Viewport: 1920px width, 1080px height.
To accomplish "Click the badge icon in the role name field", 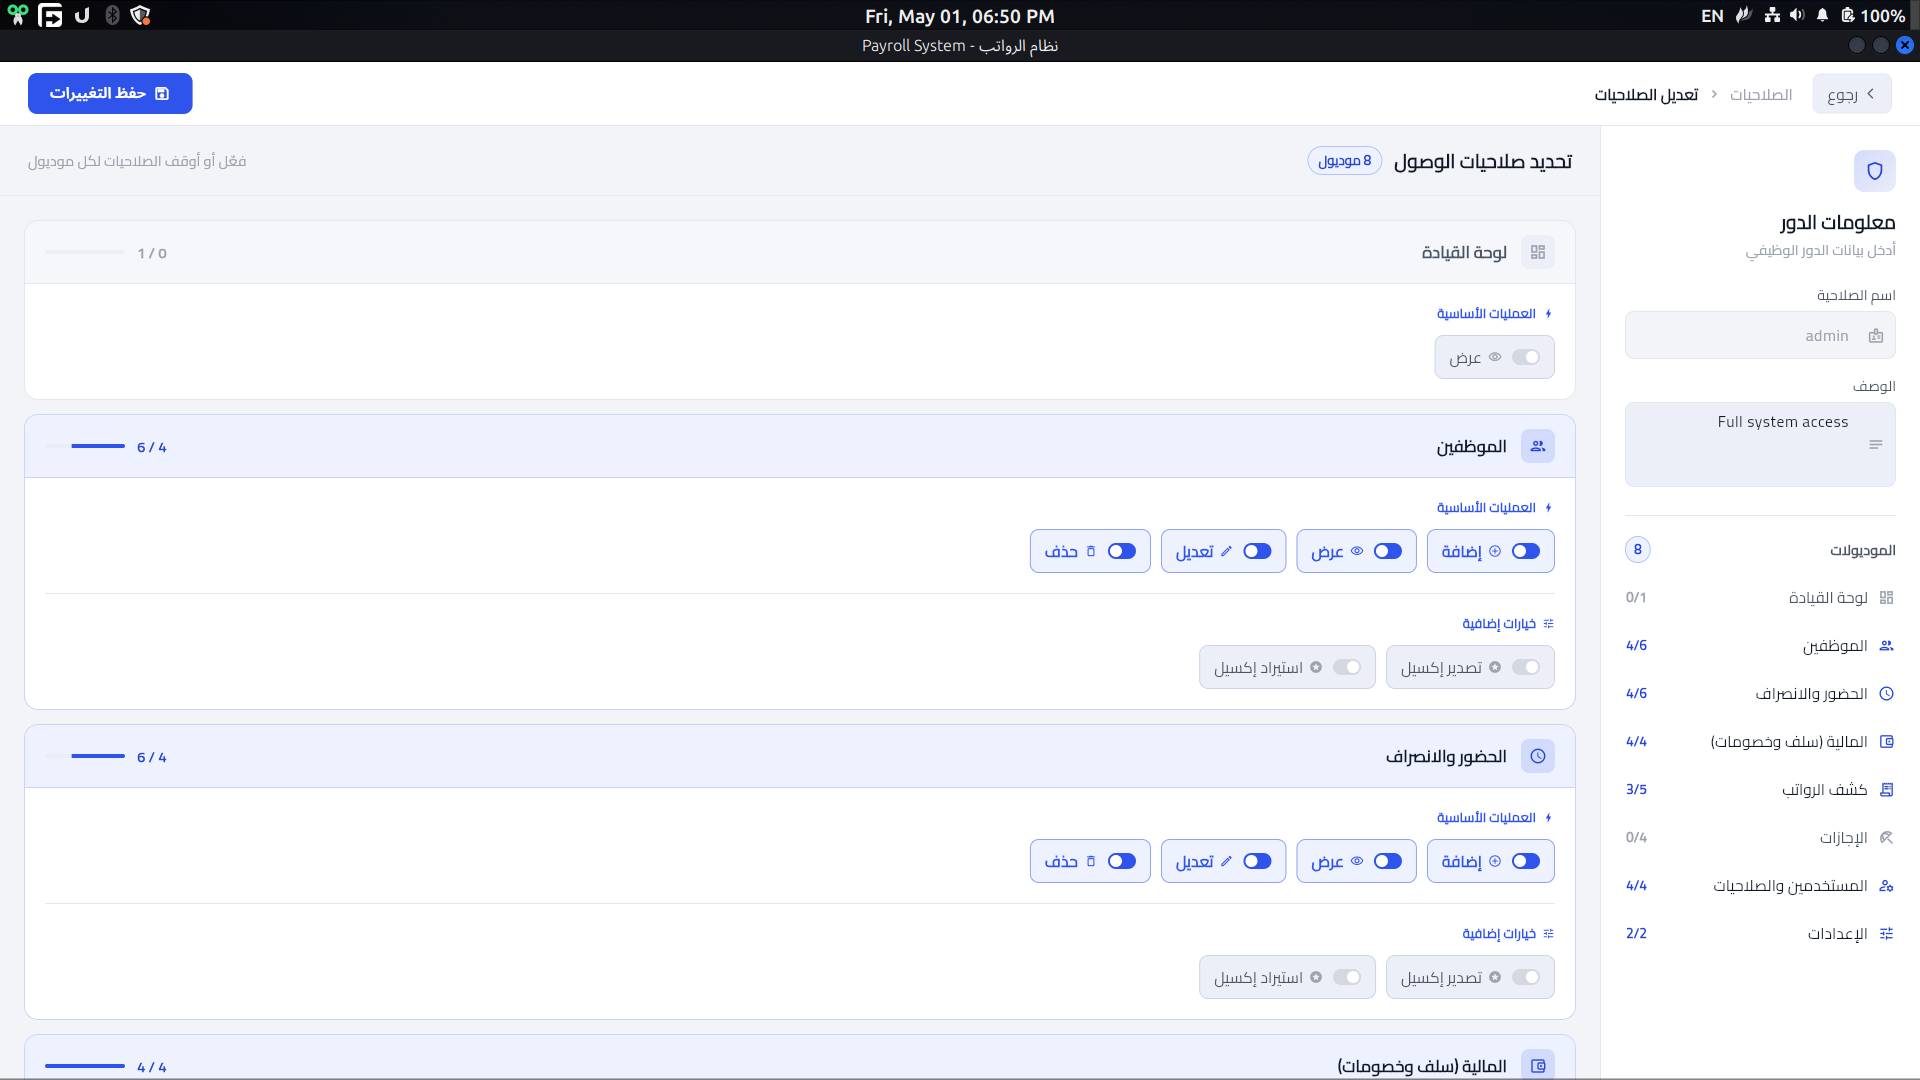I will tap(1875, 336).
